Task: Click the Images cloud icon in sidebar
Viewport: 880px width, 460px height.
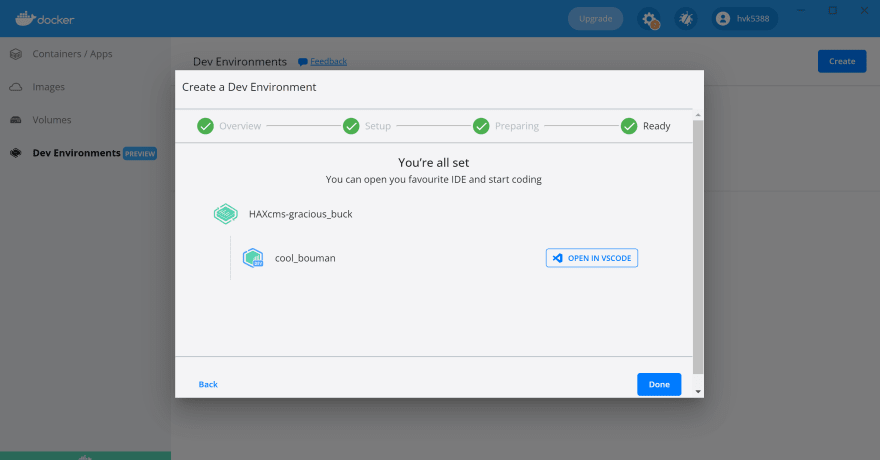Action: point(16,87)
